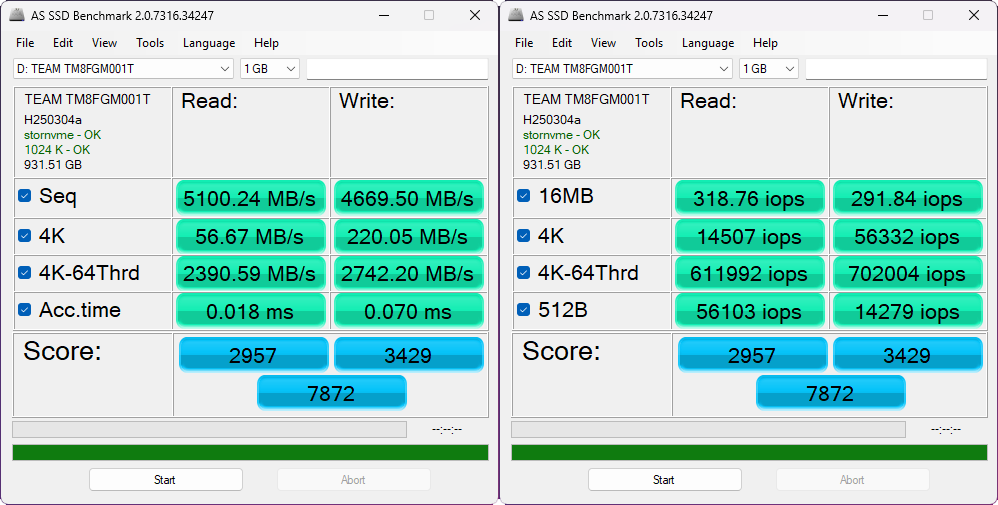Open the View menu in the right window
This screenshot has height=505, width=998.
(603, 43)
